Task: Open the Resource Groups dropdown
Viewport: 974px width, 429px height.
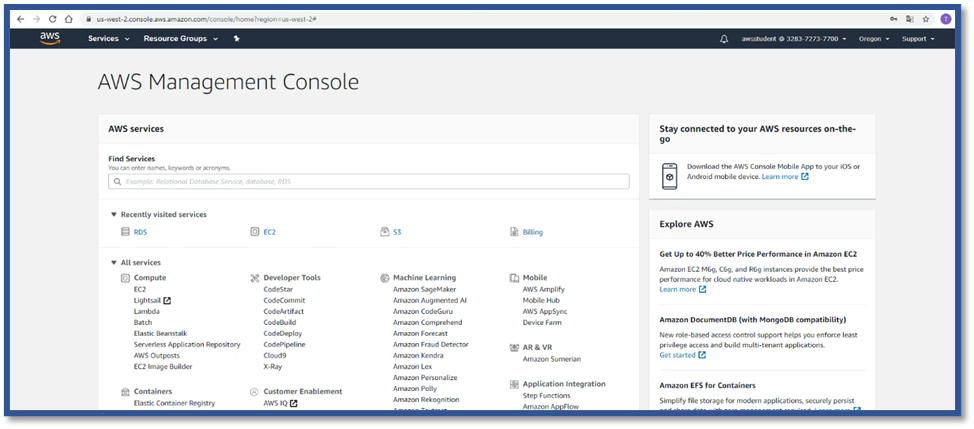Action: pos(181,38)
